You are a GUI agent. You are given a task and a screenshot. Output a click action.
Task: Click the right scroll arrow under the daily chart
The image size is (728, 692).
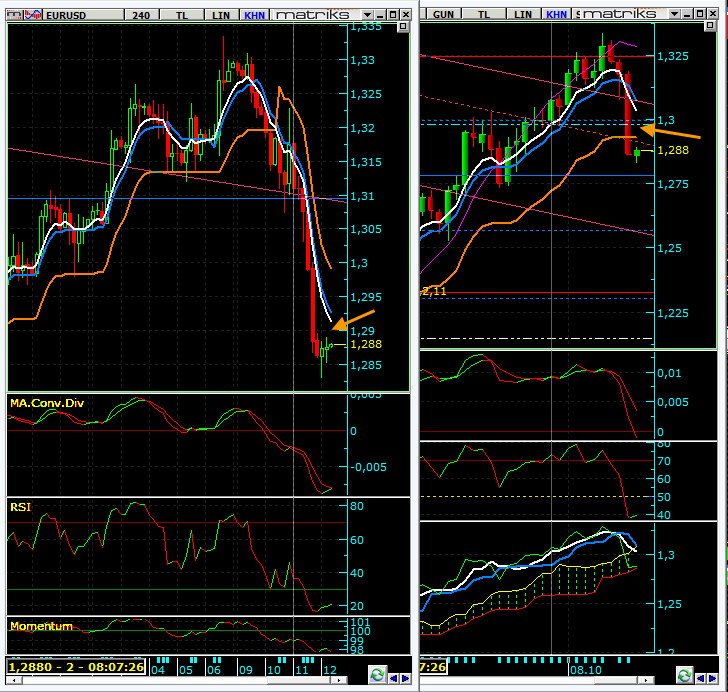coord(646,680)
